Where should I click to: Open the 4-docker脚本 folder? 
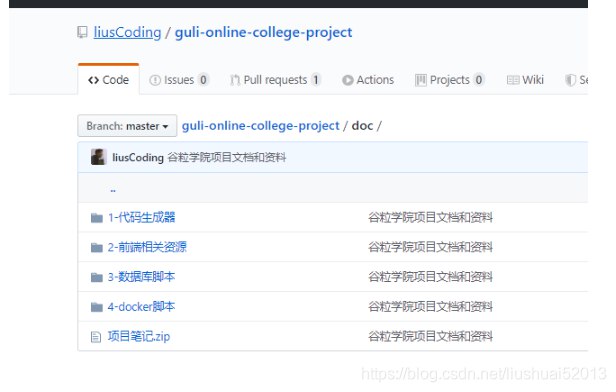tap(141, 307)
